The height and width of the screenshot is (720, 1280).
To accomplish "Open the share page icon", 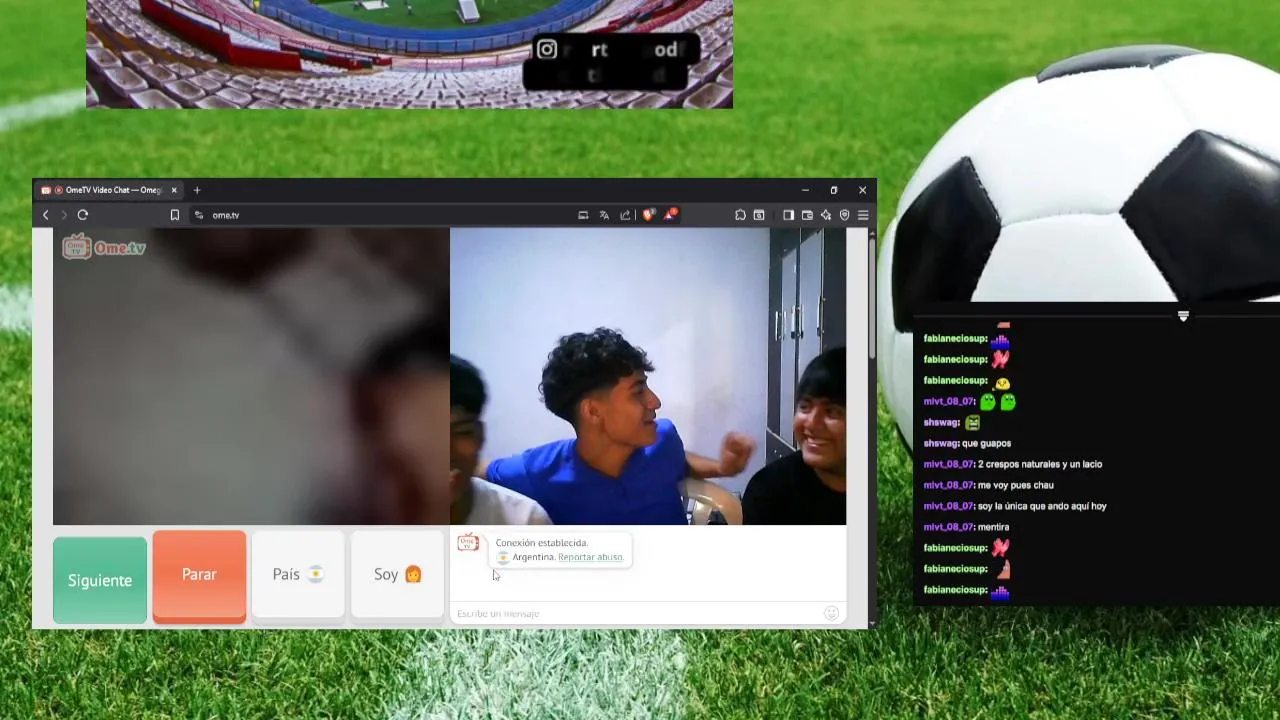I will coord(626,215).
